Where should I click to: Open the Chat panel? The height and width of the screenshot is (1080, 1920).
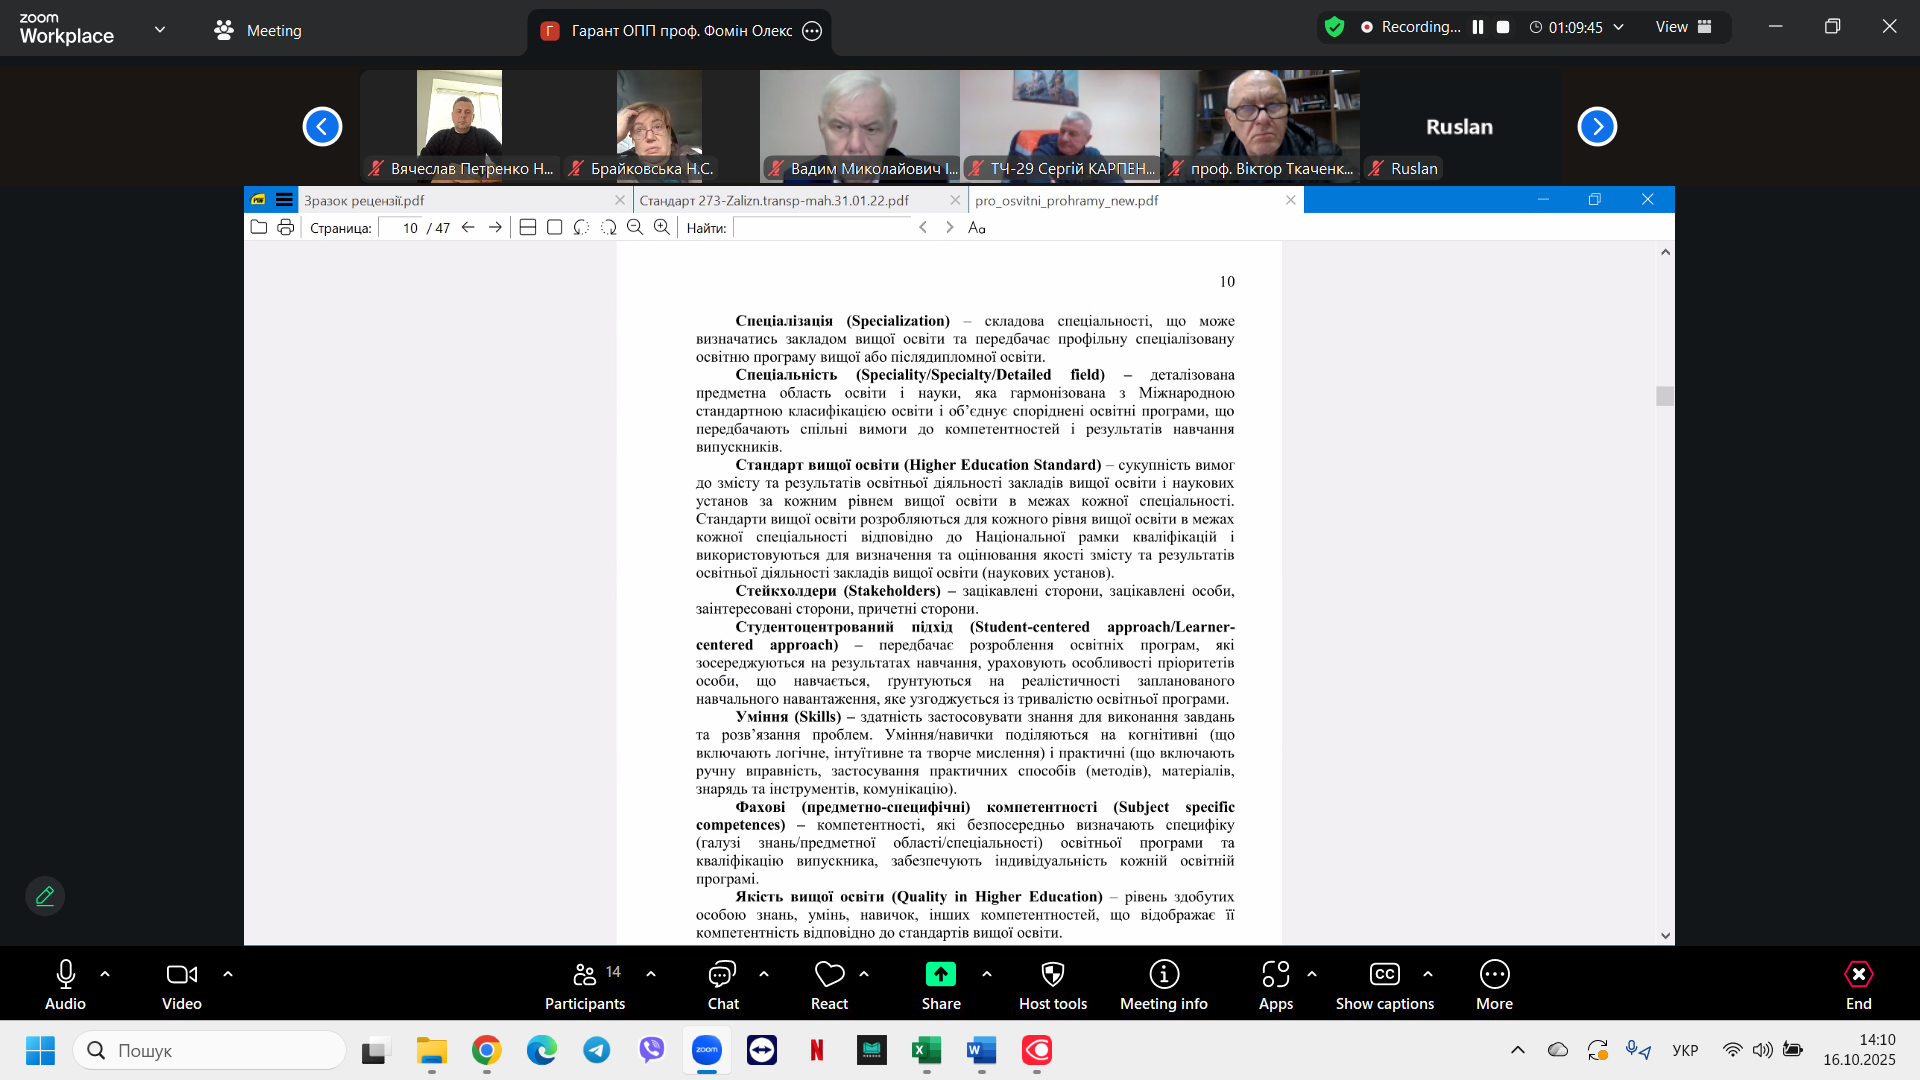click(722, 984)
